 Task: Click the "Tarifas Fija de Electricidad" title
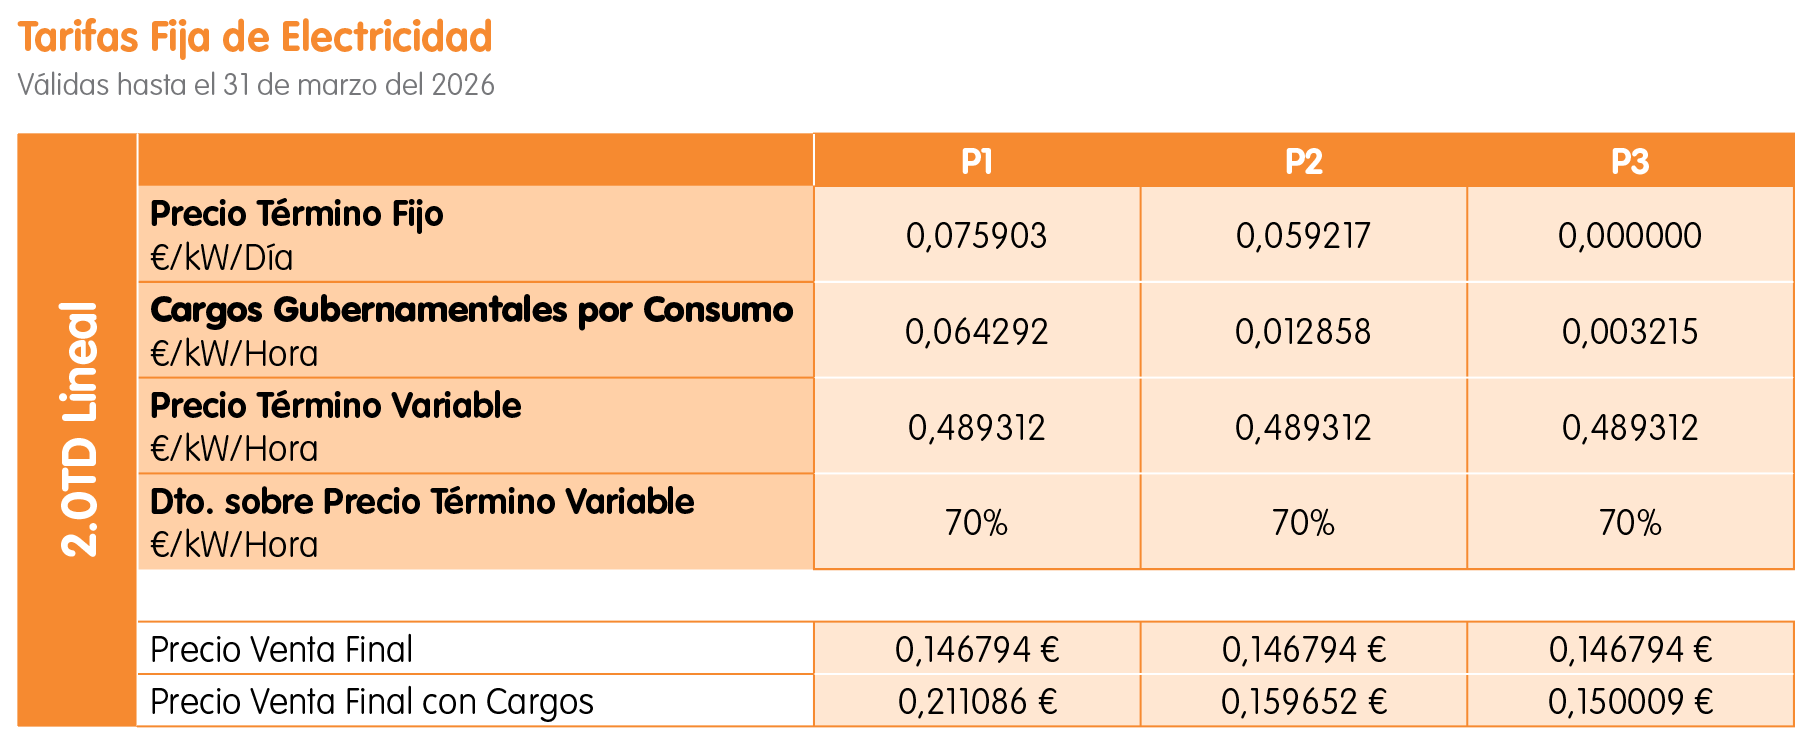pyautogui.click(x=255, y=38)
